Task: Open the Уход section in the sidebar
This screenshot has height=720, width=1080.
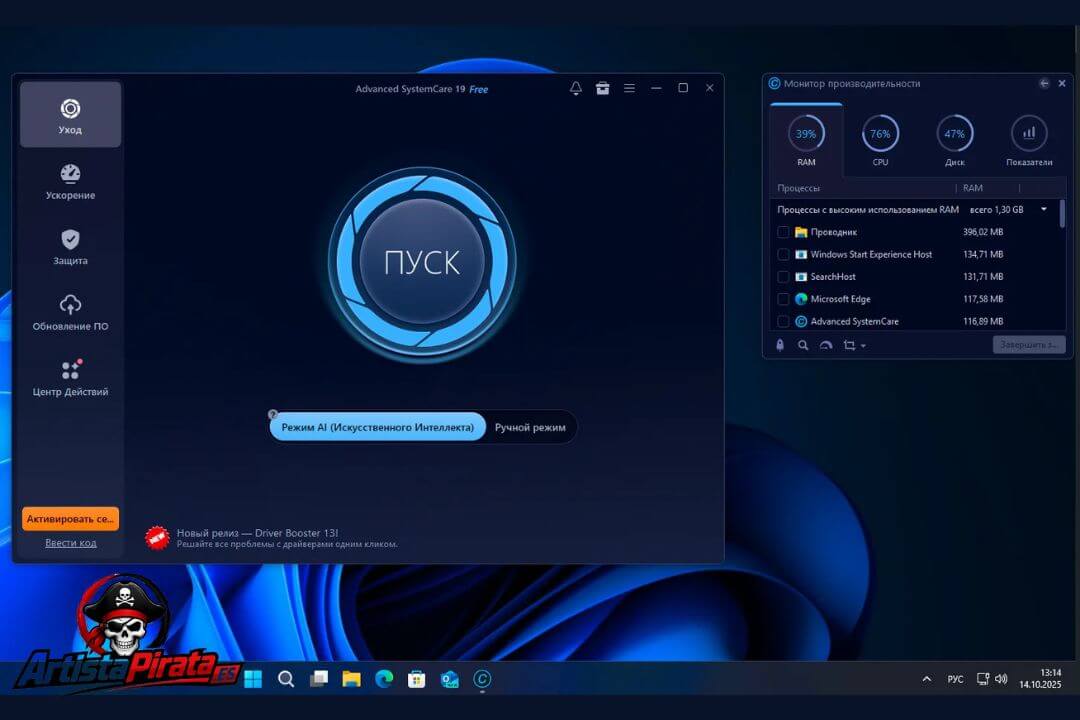Action: [70, 115]
